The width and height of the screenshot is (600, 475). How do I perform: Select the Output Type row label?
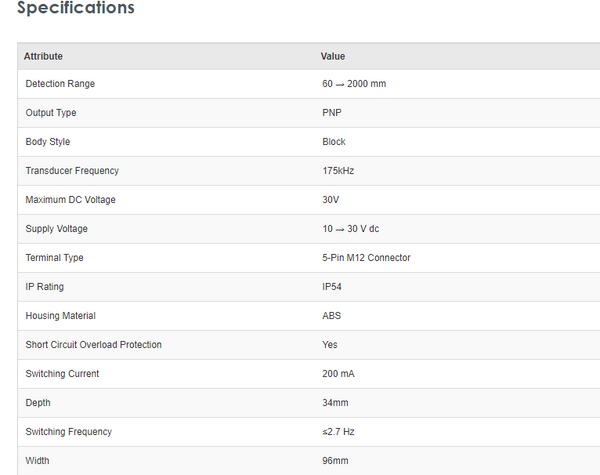(51, 113)
